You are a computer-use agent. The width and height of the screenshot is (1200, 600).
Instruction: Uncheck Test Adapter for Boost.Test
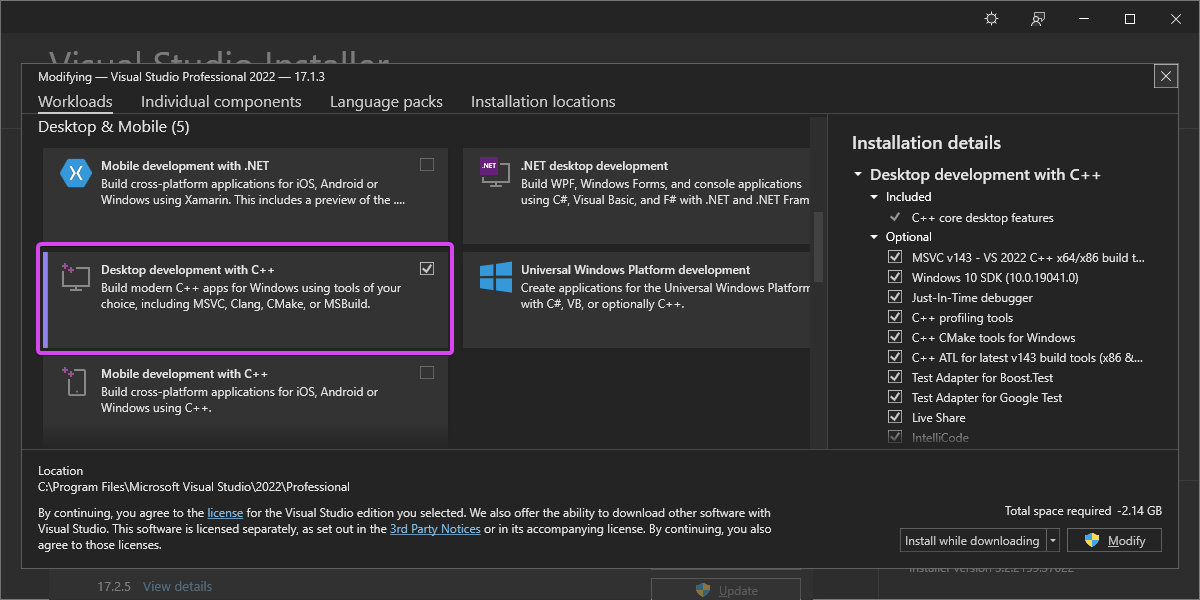(x=895, y=377)
